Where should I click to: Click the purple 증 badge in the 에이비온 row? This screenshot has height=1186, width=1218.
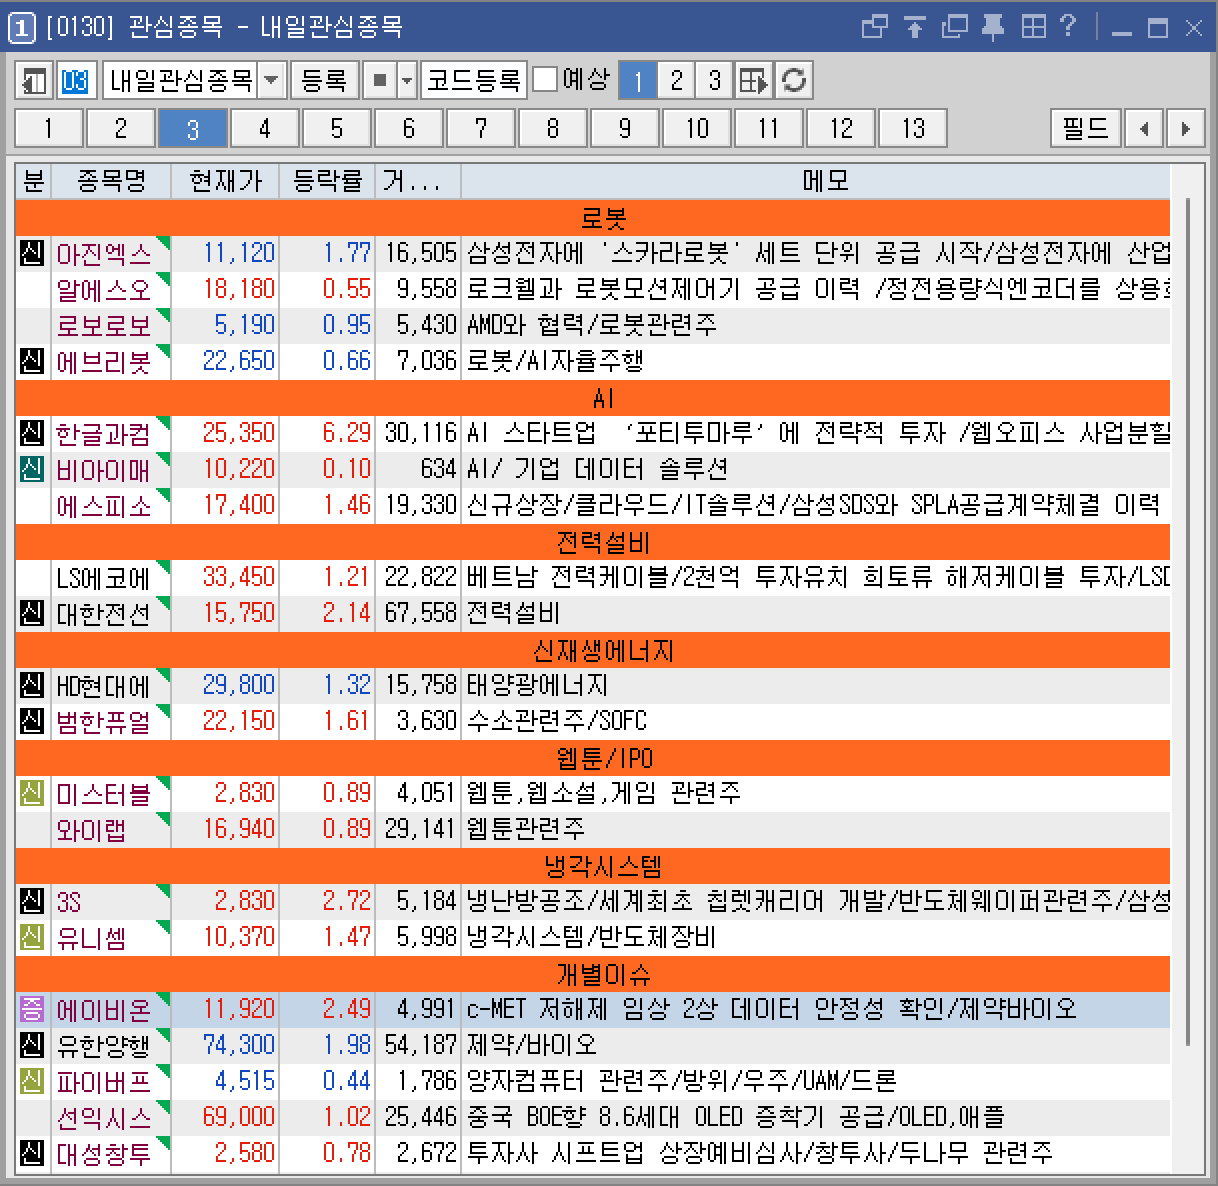click(x=33, y=1009)
